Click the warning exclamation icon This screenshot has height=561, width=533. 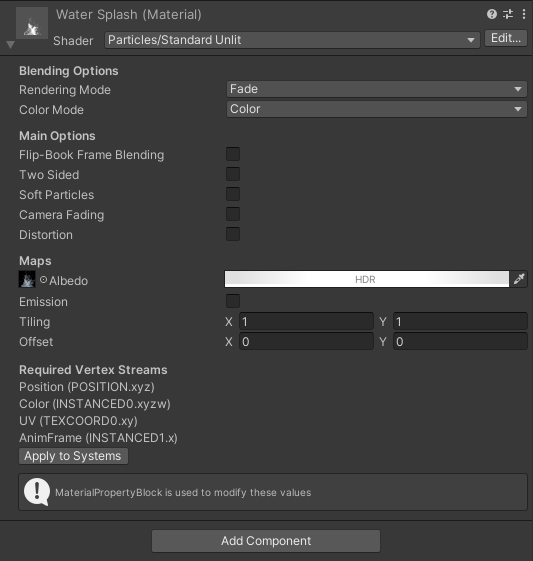[x=37, y=492]
